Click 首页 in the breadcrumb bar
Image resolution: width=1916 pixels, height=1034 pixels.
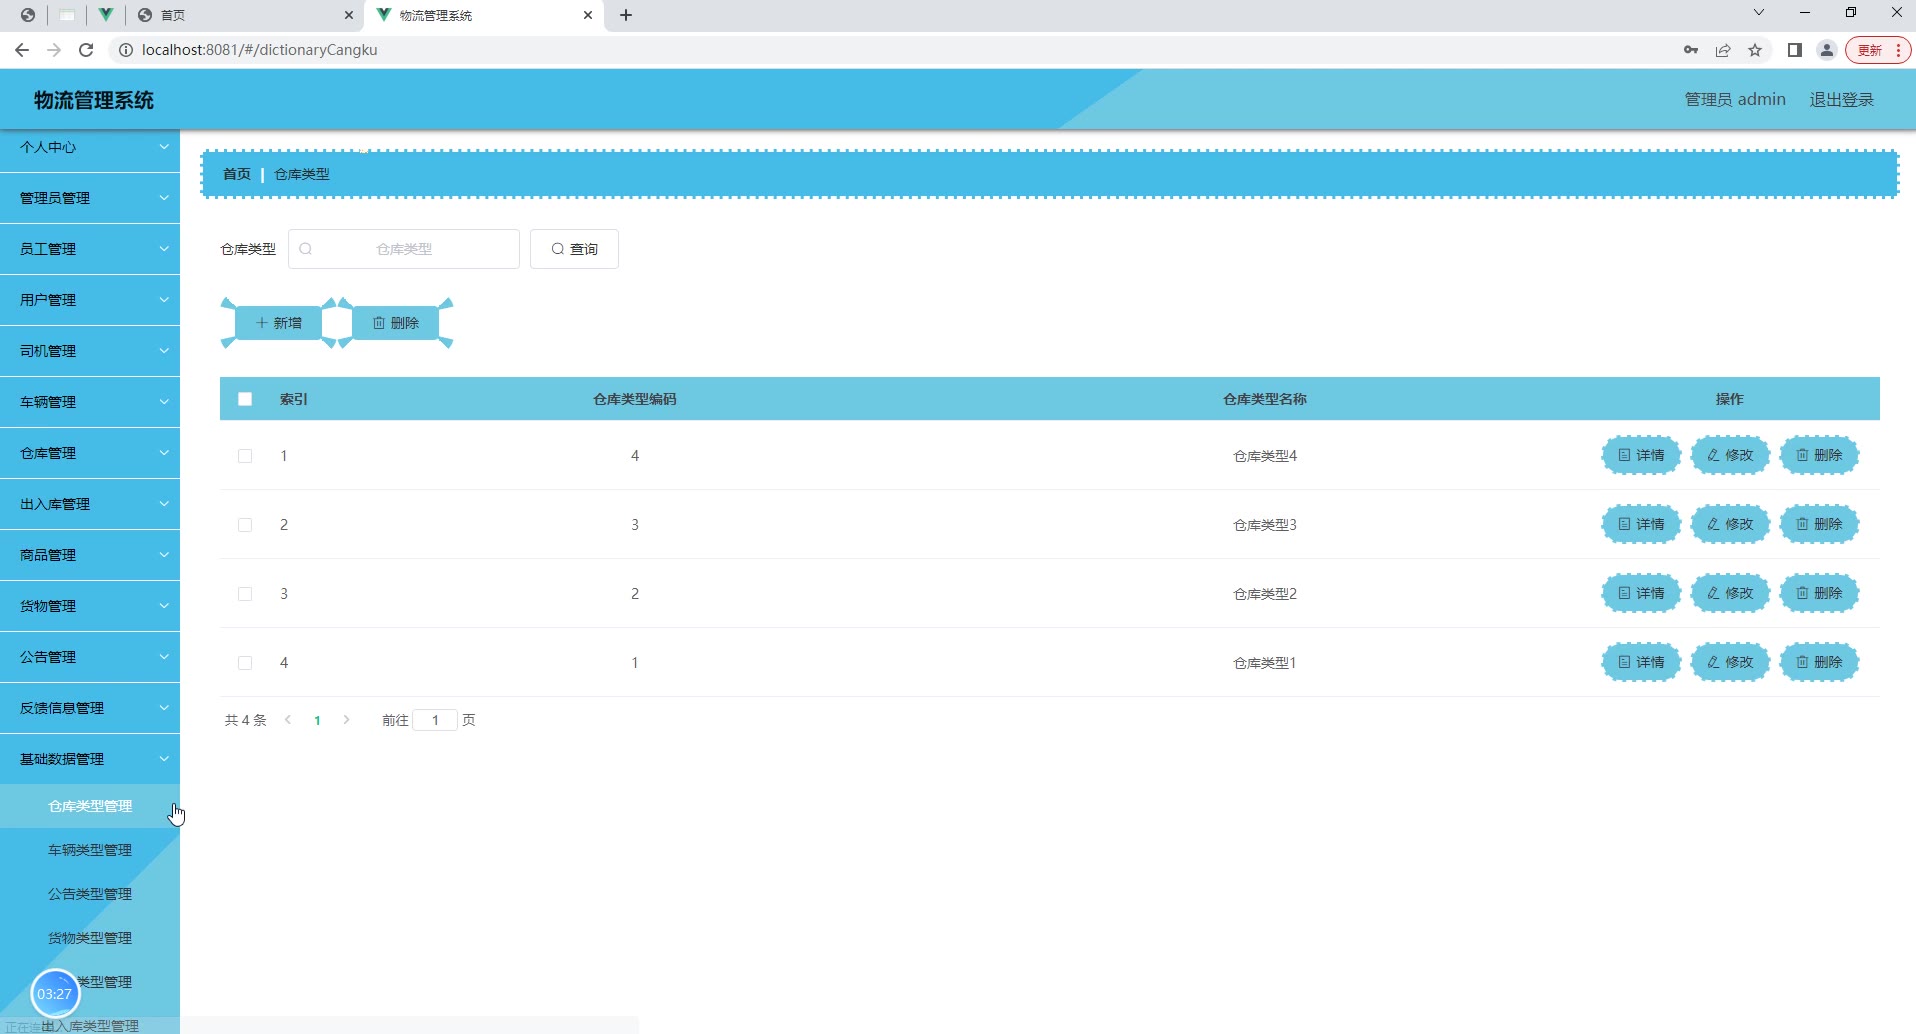237,174
